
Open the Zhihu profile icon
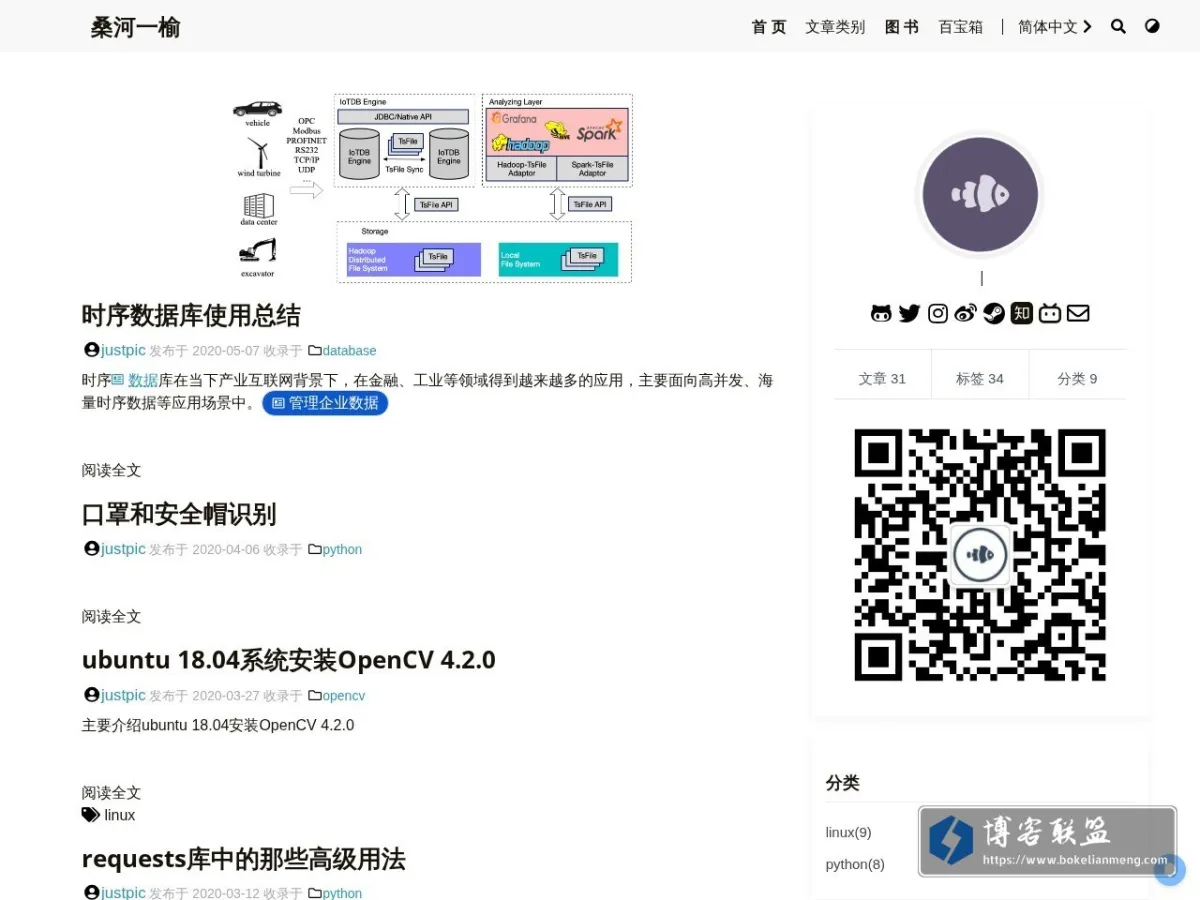pyautogui.click(x=1021, y=314)
